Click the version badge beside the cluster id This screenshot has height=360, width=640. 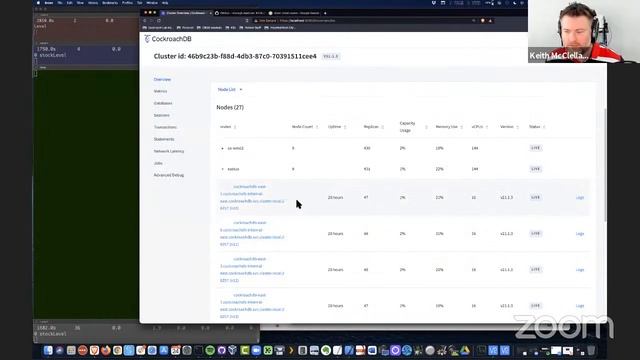pyautogui.click(x=331, y=56)
